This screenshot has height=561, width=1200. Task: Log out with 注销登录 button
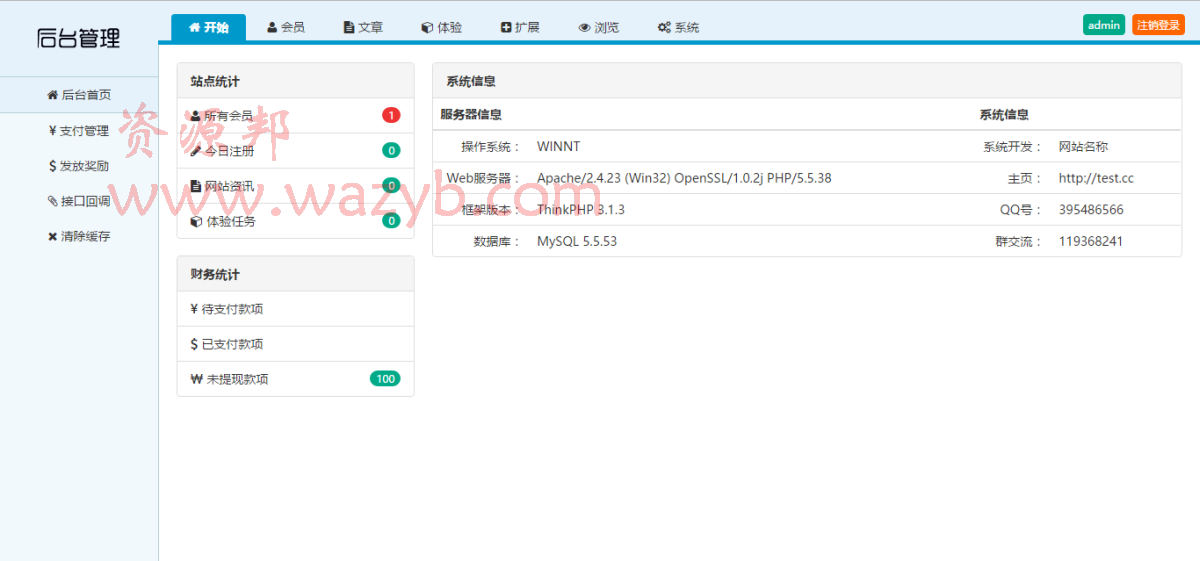pos(1158,25)
